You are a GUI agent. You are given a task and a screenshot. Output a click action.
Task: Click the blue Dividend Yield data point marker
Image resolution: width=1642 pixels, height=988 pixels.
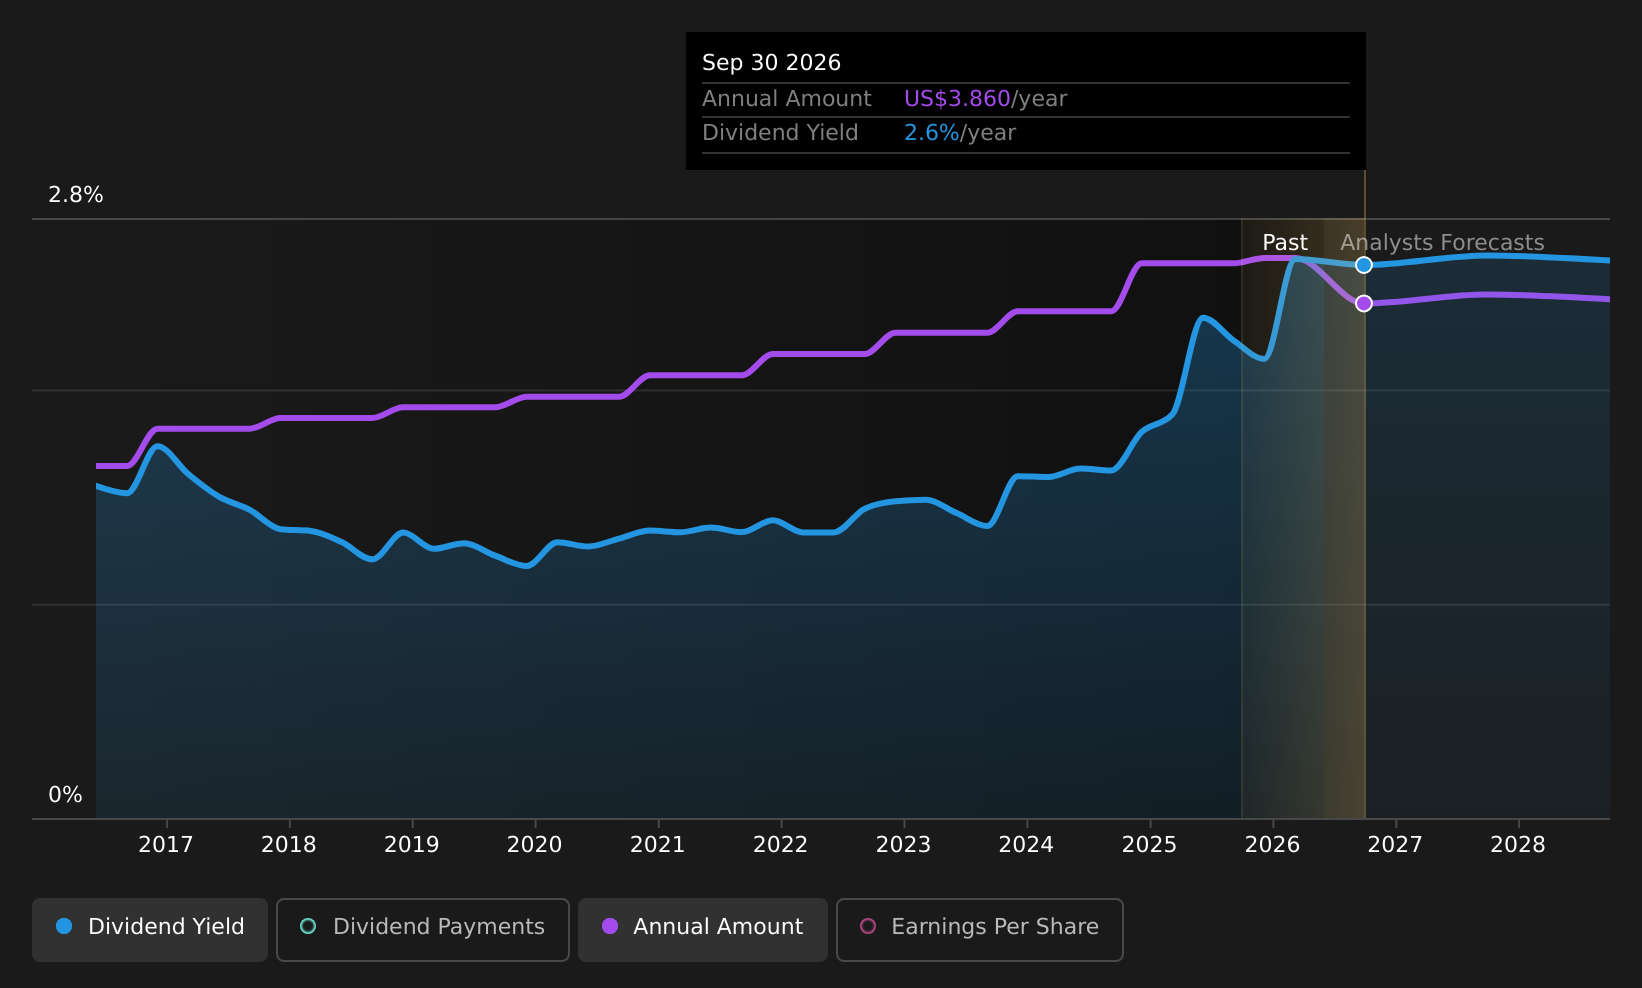coord(1364,265)
